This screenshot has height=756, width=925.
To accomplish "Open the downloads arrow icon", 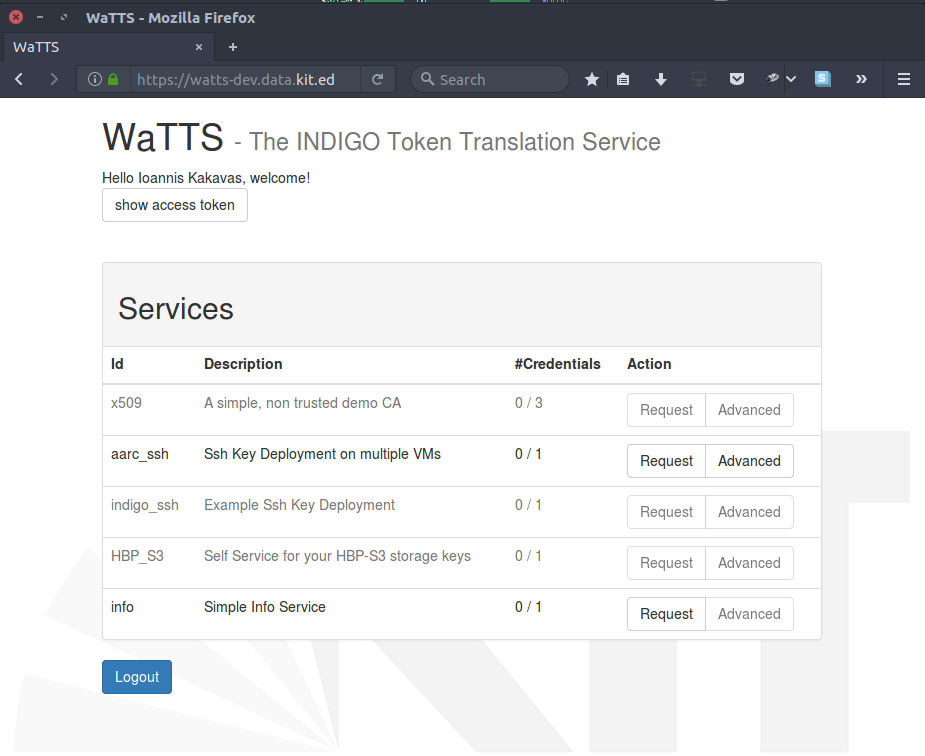I will (x=661, y=80).
